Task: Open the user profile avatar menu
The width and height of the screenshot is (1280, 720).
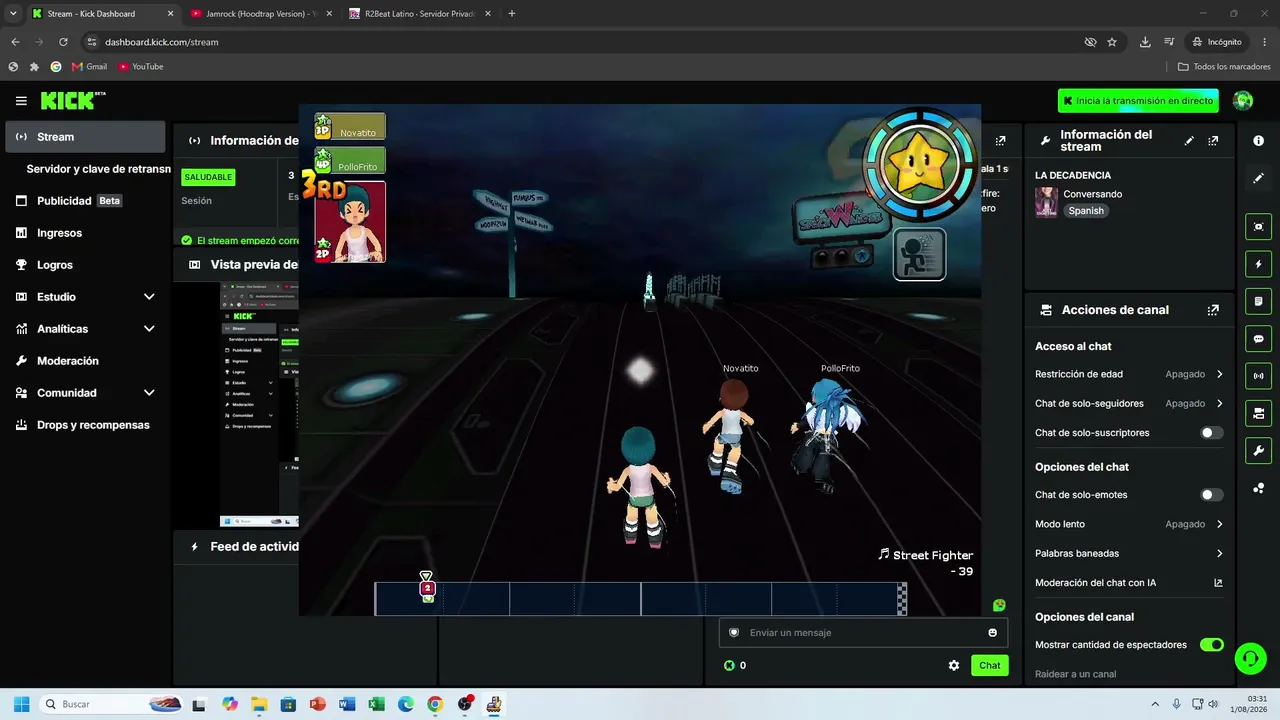Action: click(x=1243, y=101)
